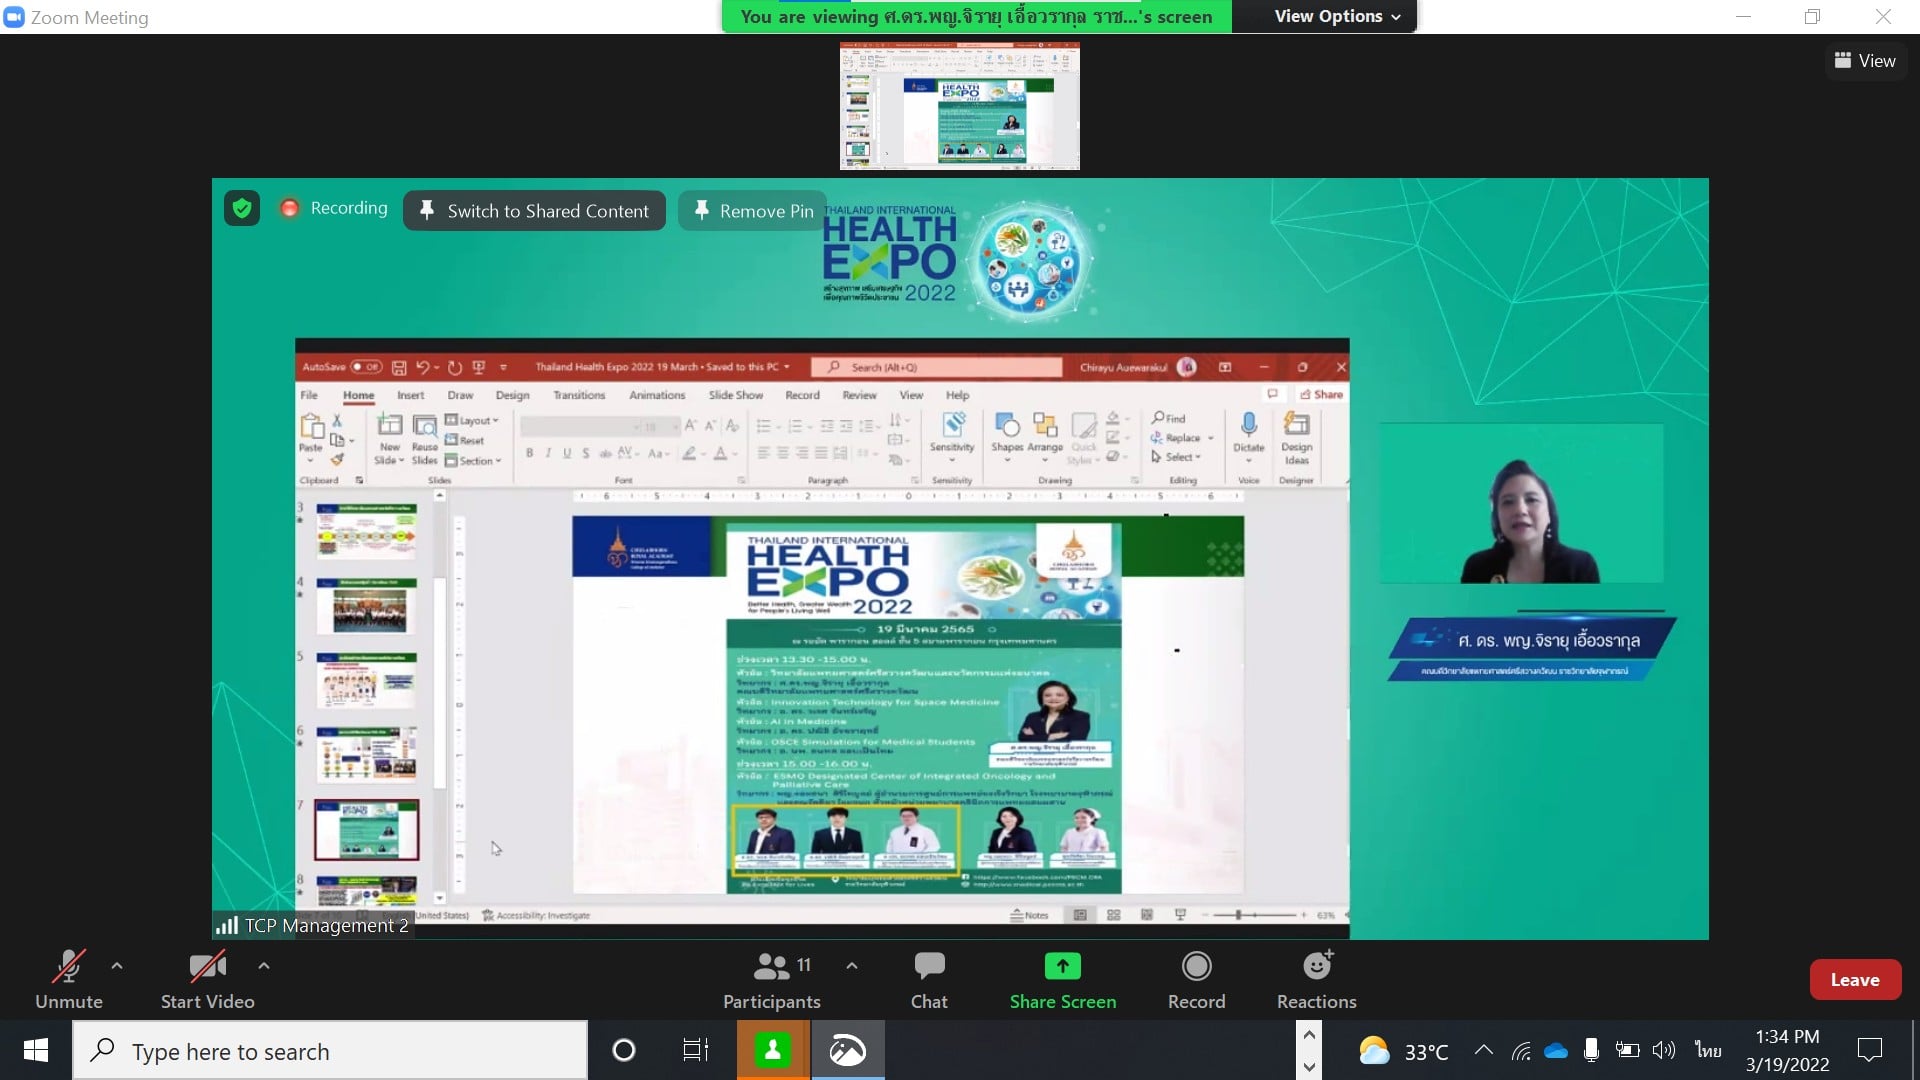
Task: Open the Participants panel
Action: click(x=771, y=979)
